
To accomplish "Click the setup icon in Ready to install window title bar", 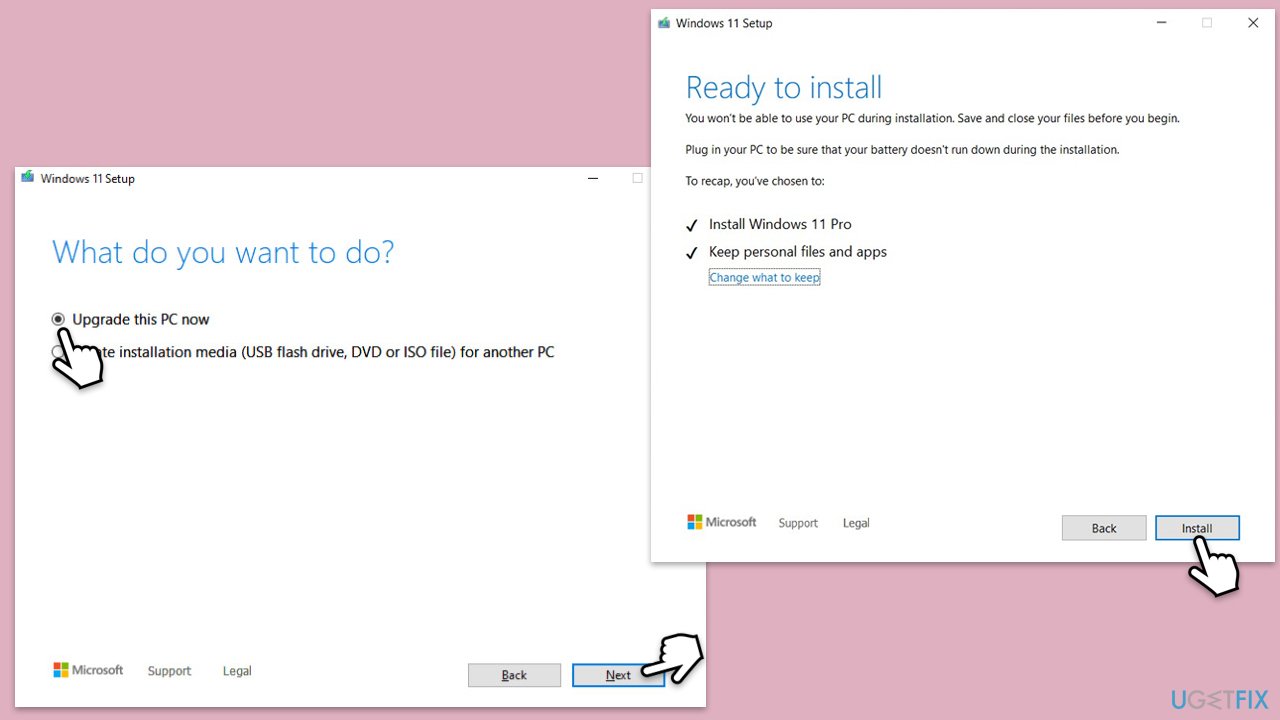I will [664, 23].
